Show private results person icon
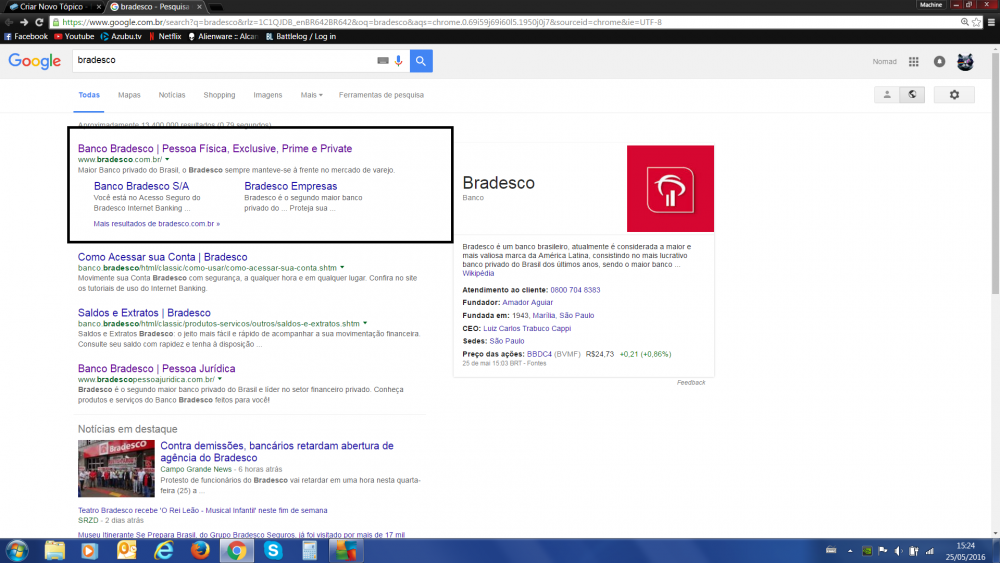Image resolution: width=1000 pixels, height=563 pixels. click(887, 94)
